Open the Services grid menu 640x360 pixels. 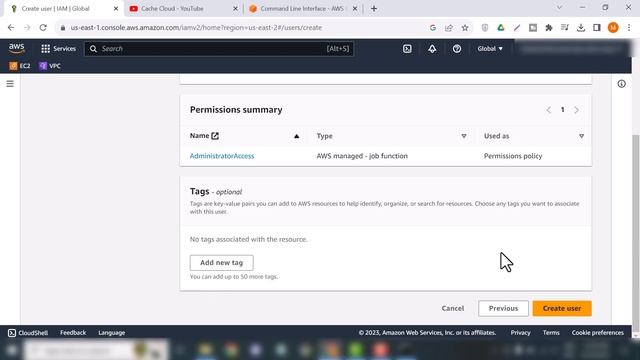coord(58,49)
